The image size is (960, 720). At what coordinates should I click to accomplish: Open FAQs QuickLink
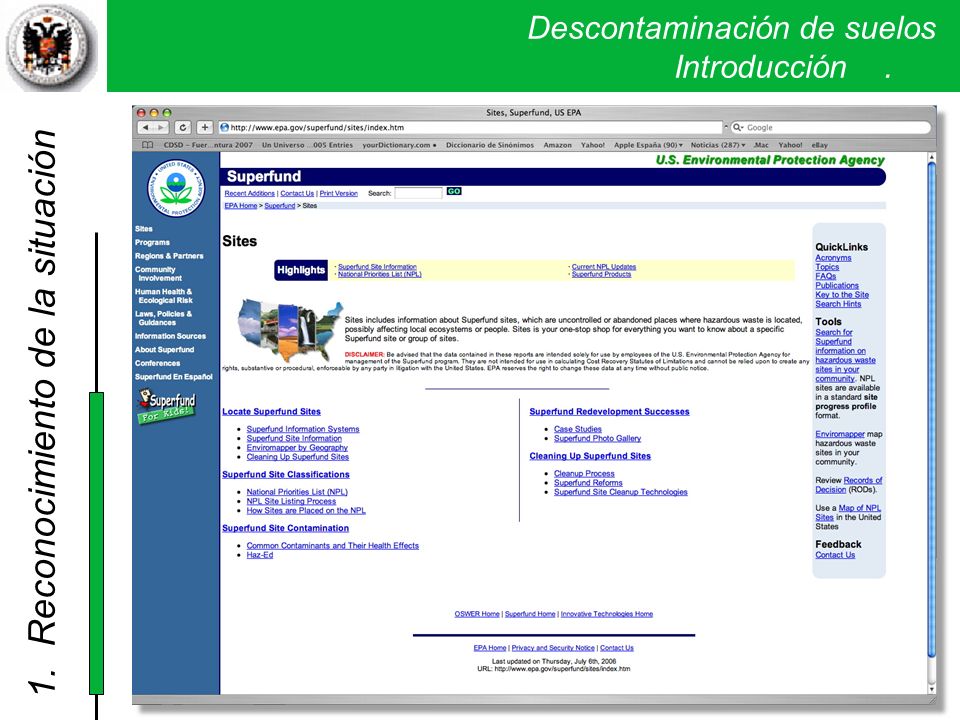pos(825,276)
